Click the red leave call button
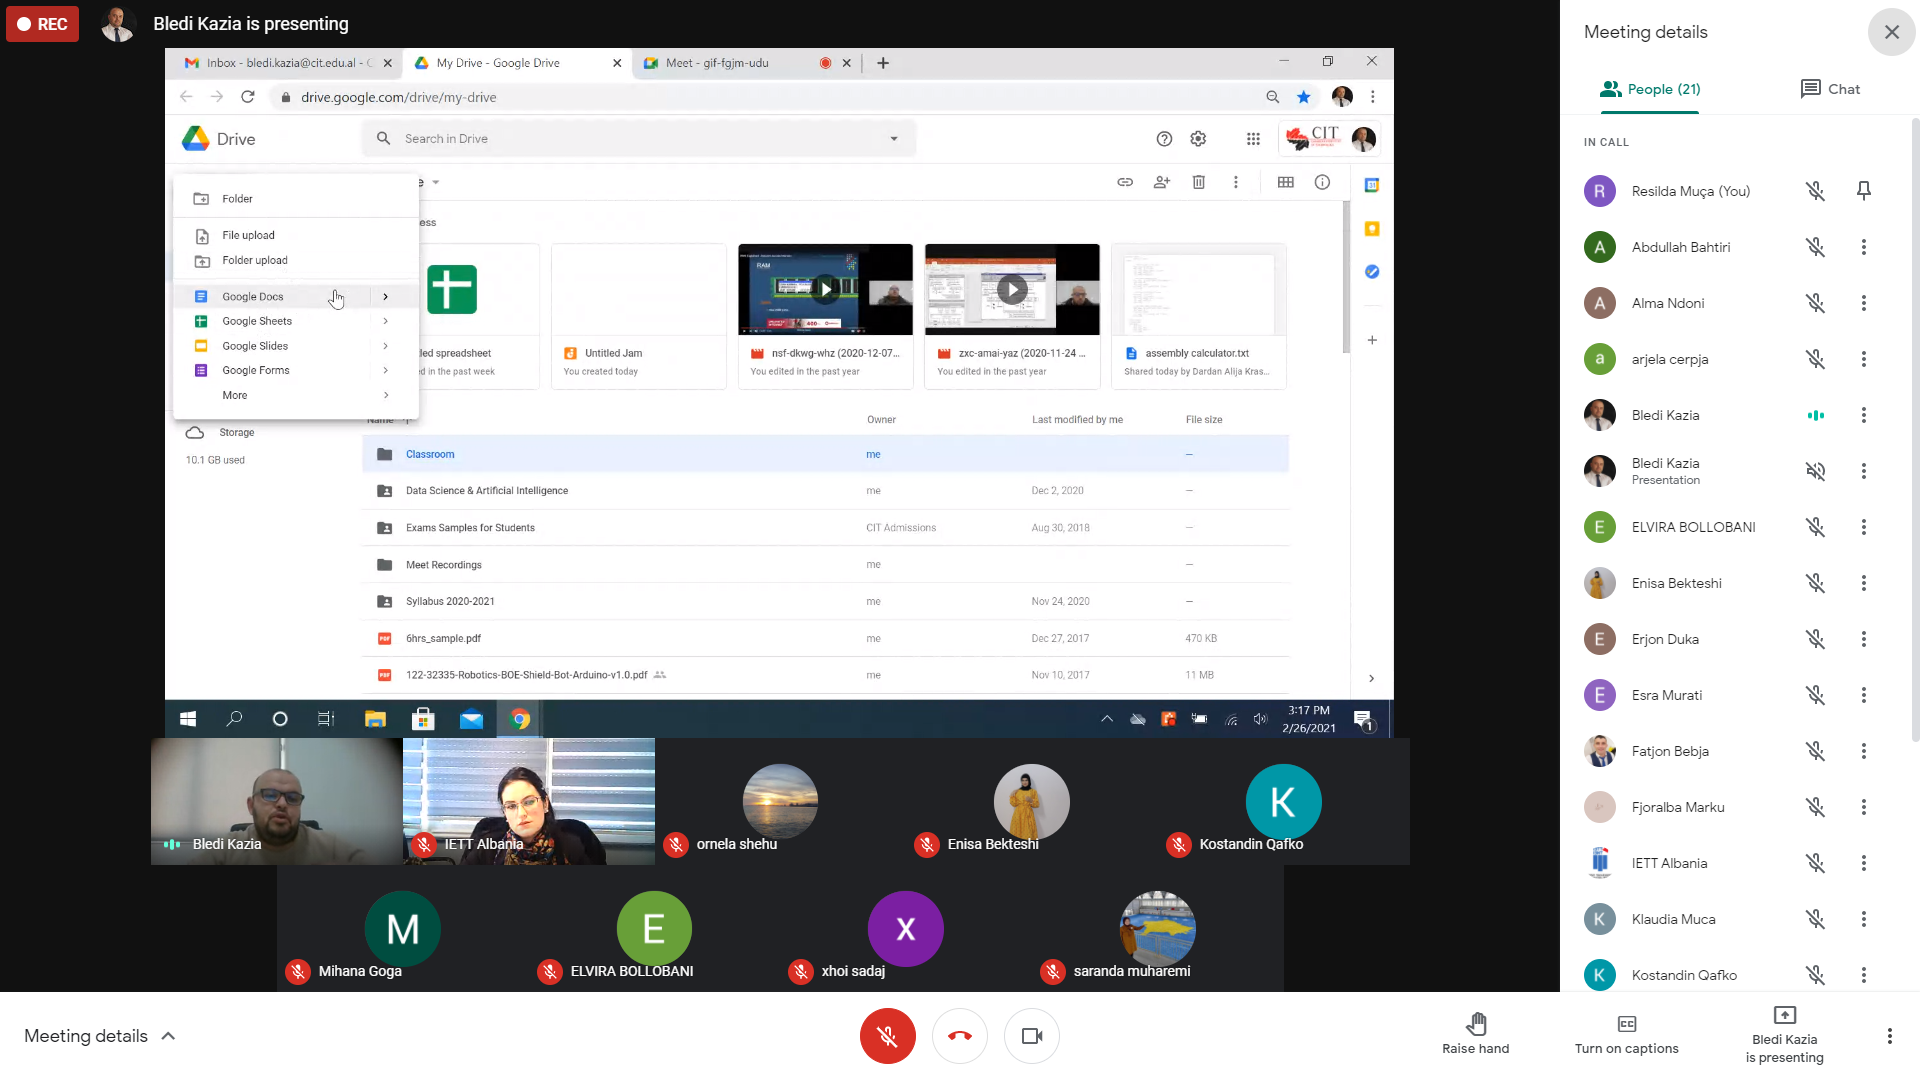Viewport: 1920px width, 1080px height. coord(959,1036)
